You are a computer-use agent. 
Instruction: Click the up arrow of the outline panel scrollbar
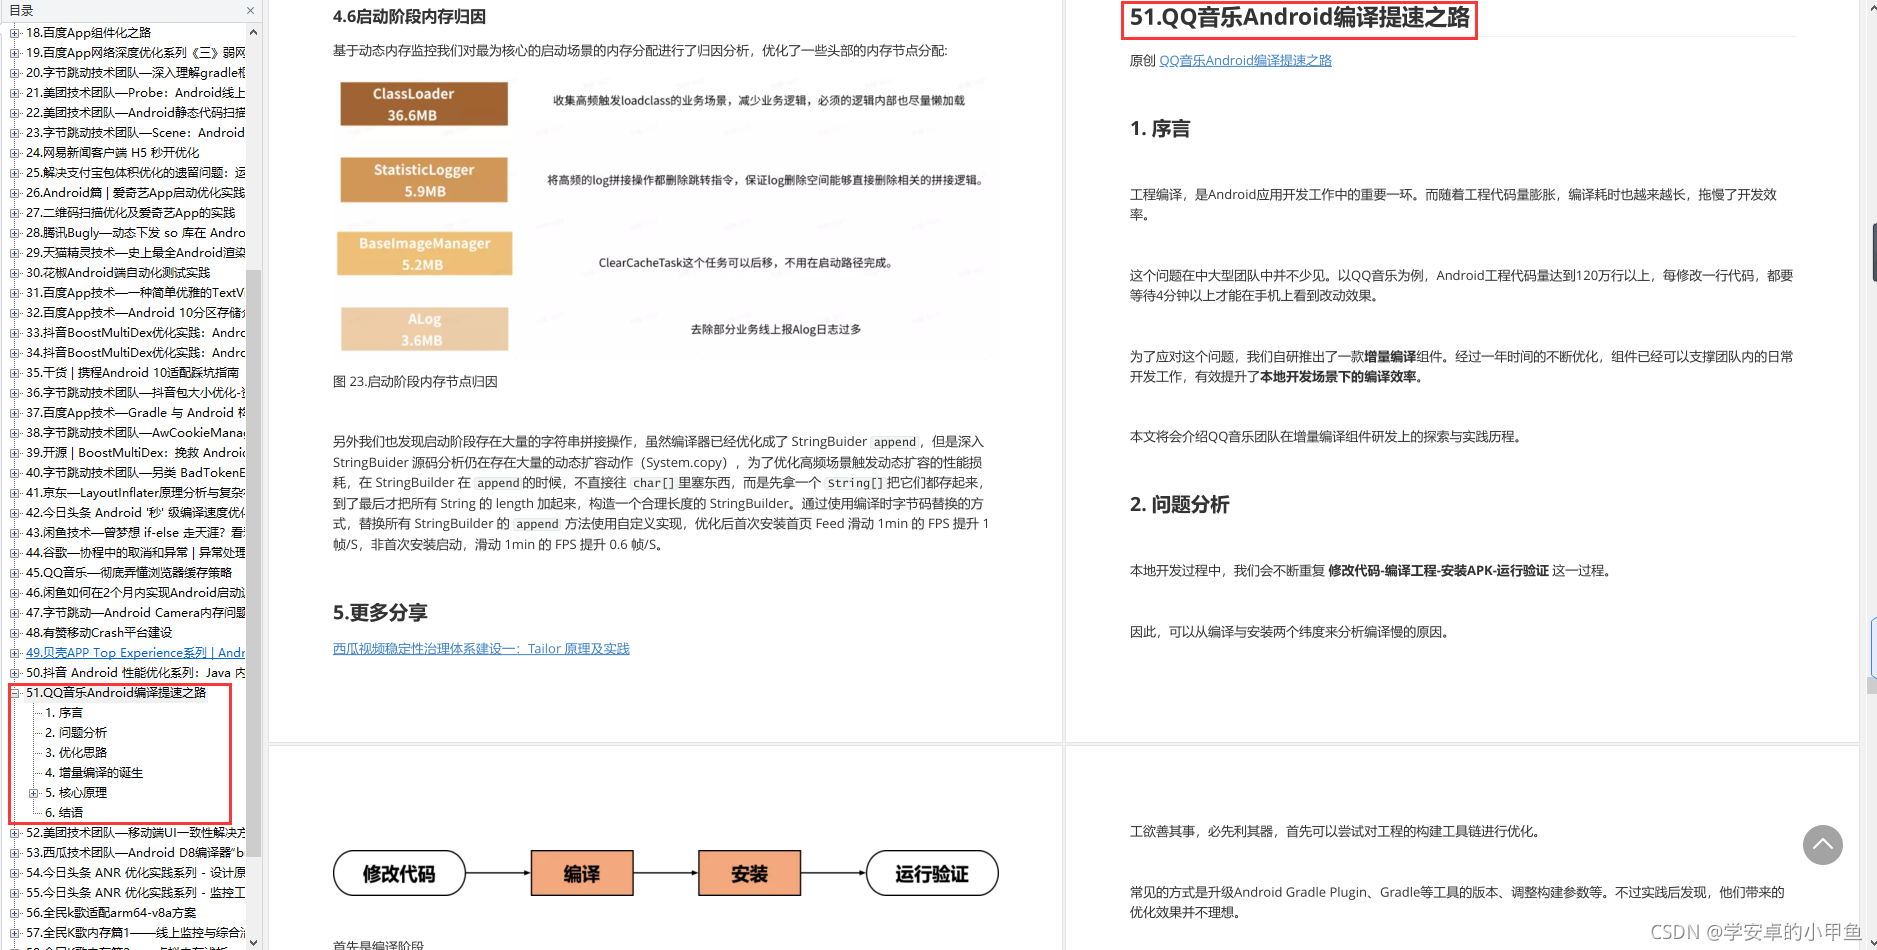[253, 32]
